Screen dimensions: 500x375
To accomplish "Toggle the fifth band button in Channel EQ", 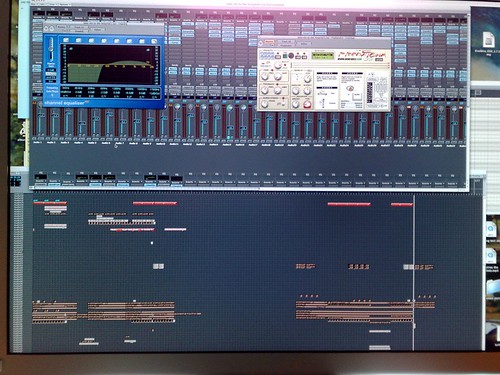I will (x=117, y=41).
